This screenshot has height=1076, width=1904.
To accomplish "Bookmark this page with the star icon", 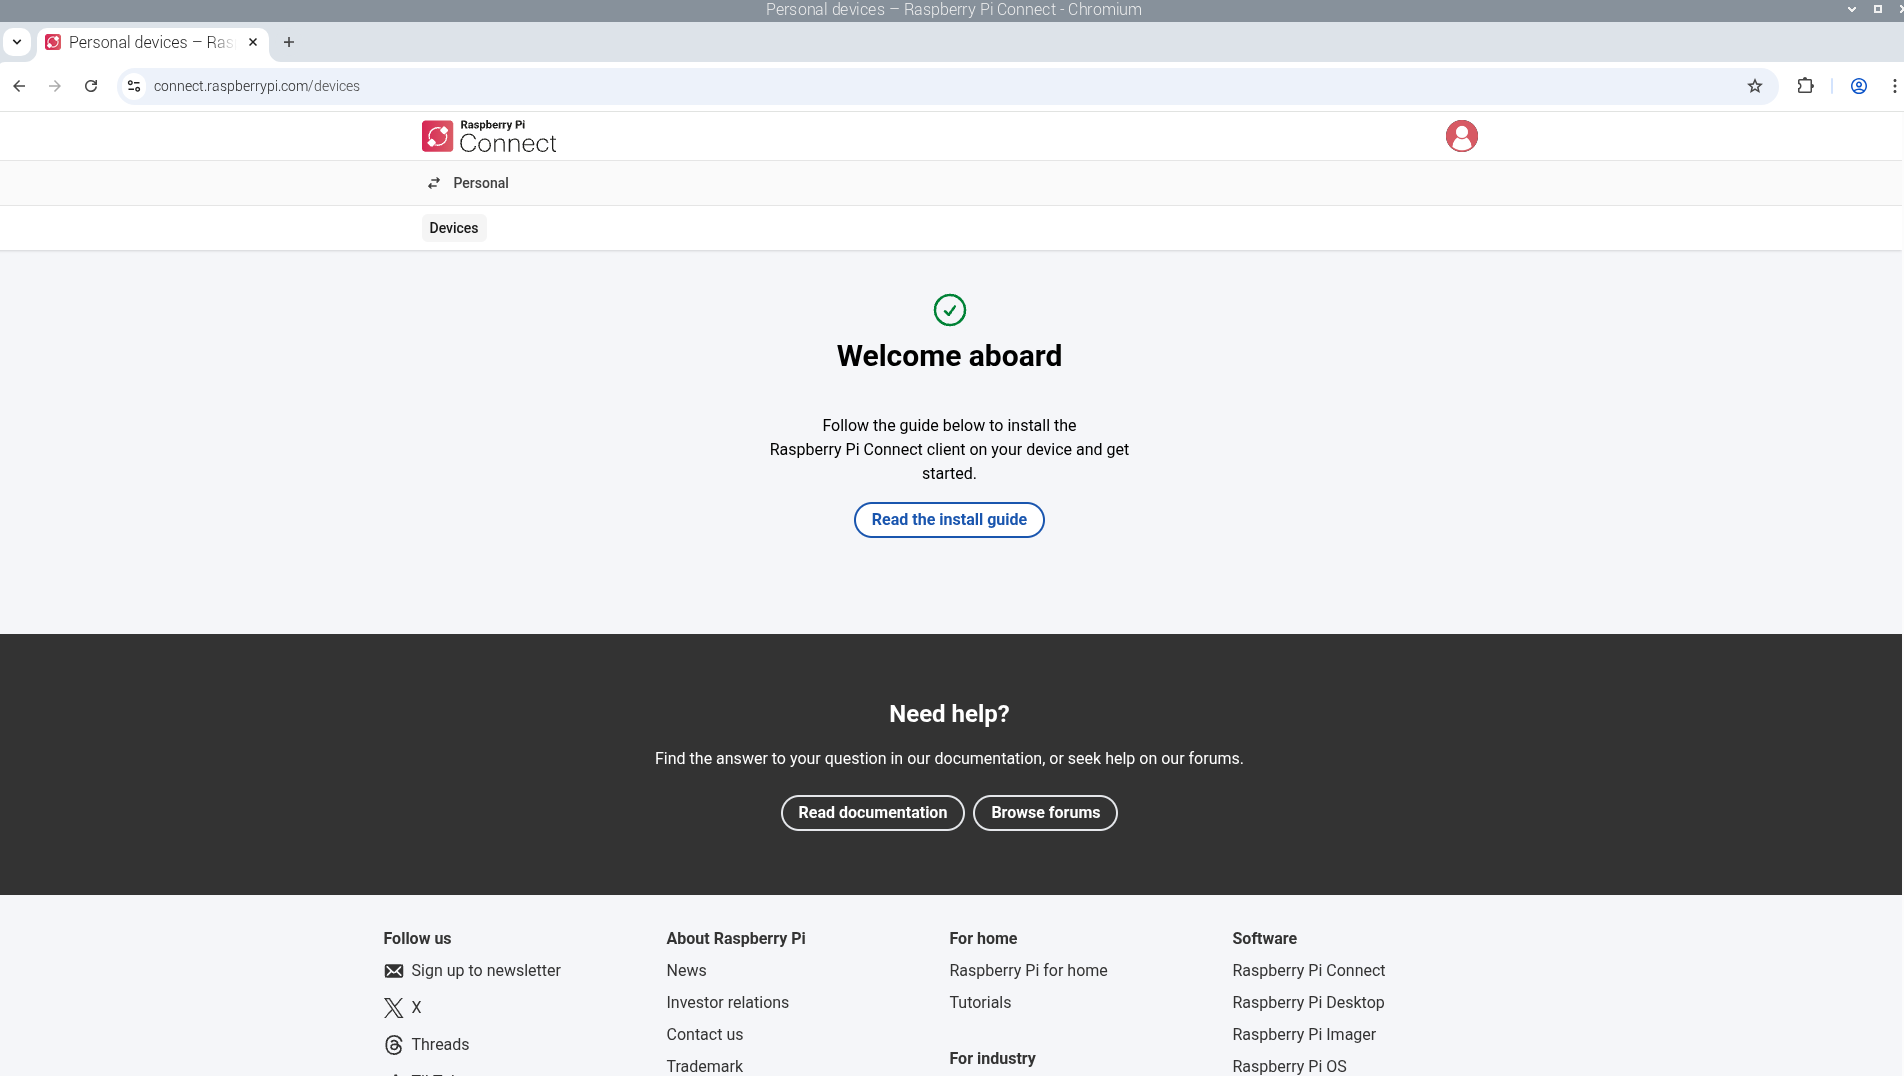I will pos(1755,86).
